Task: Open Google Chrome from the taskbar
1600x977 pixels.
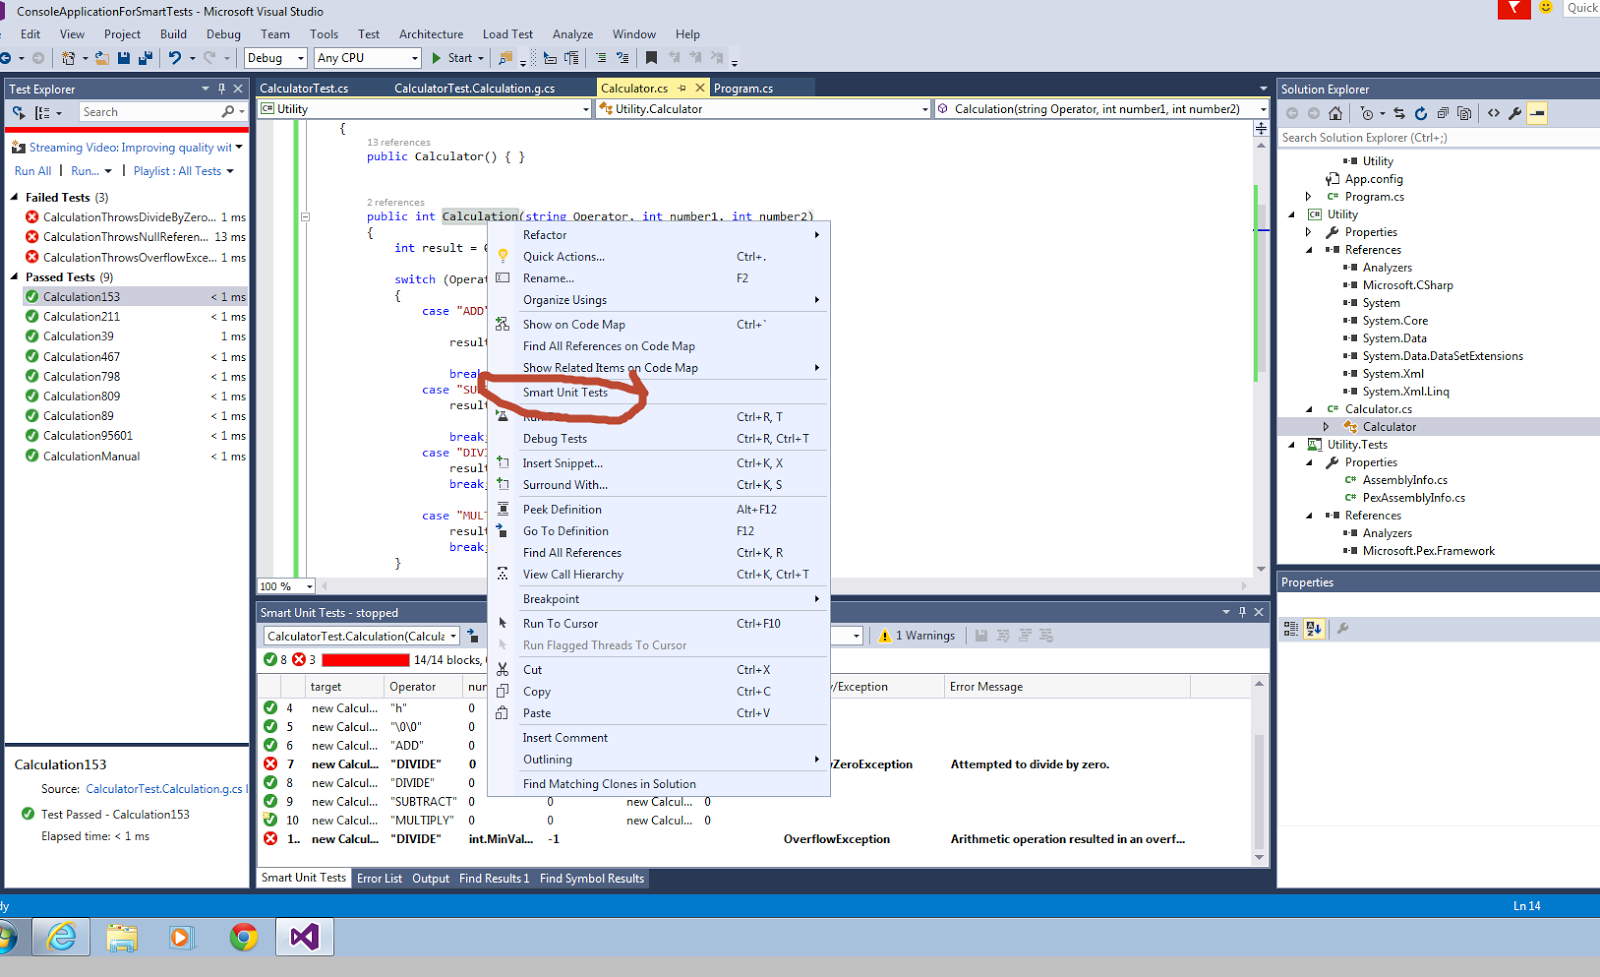Action: tap(243, 937)
